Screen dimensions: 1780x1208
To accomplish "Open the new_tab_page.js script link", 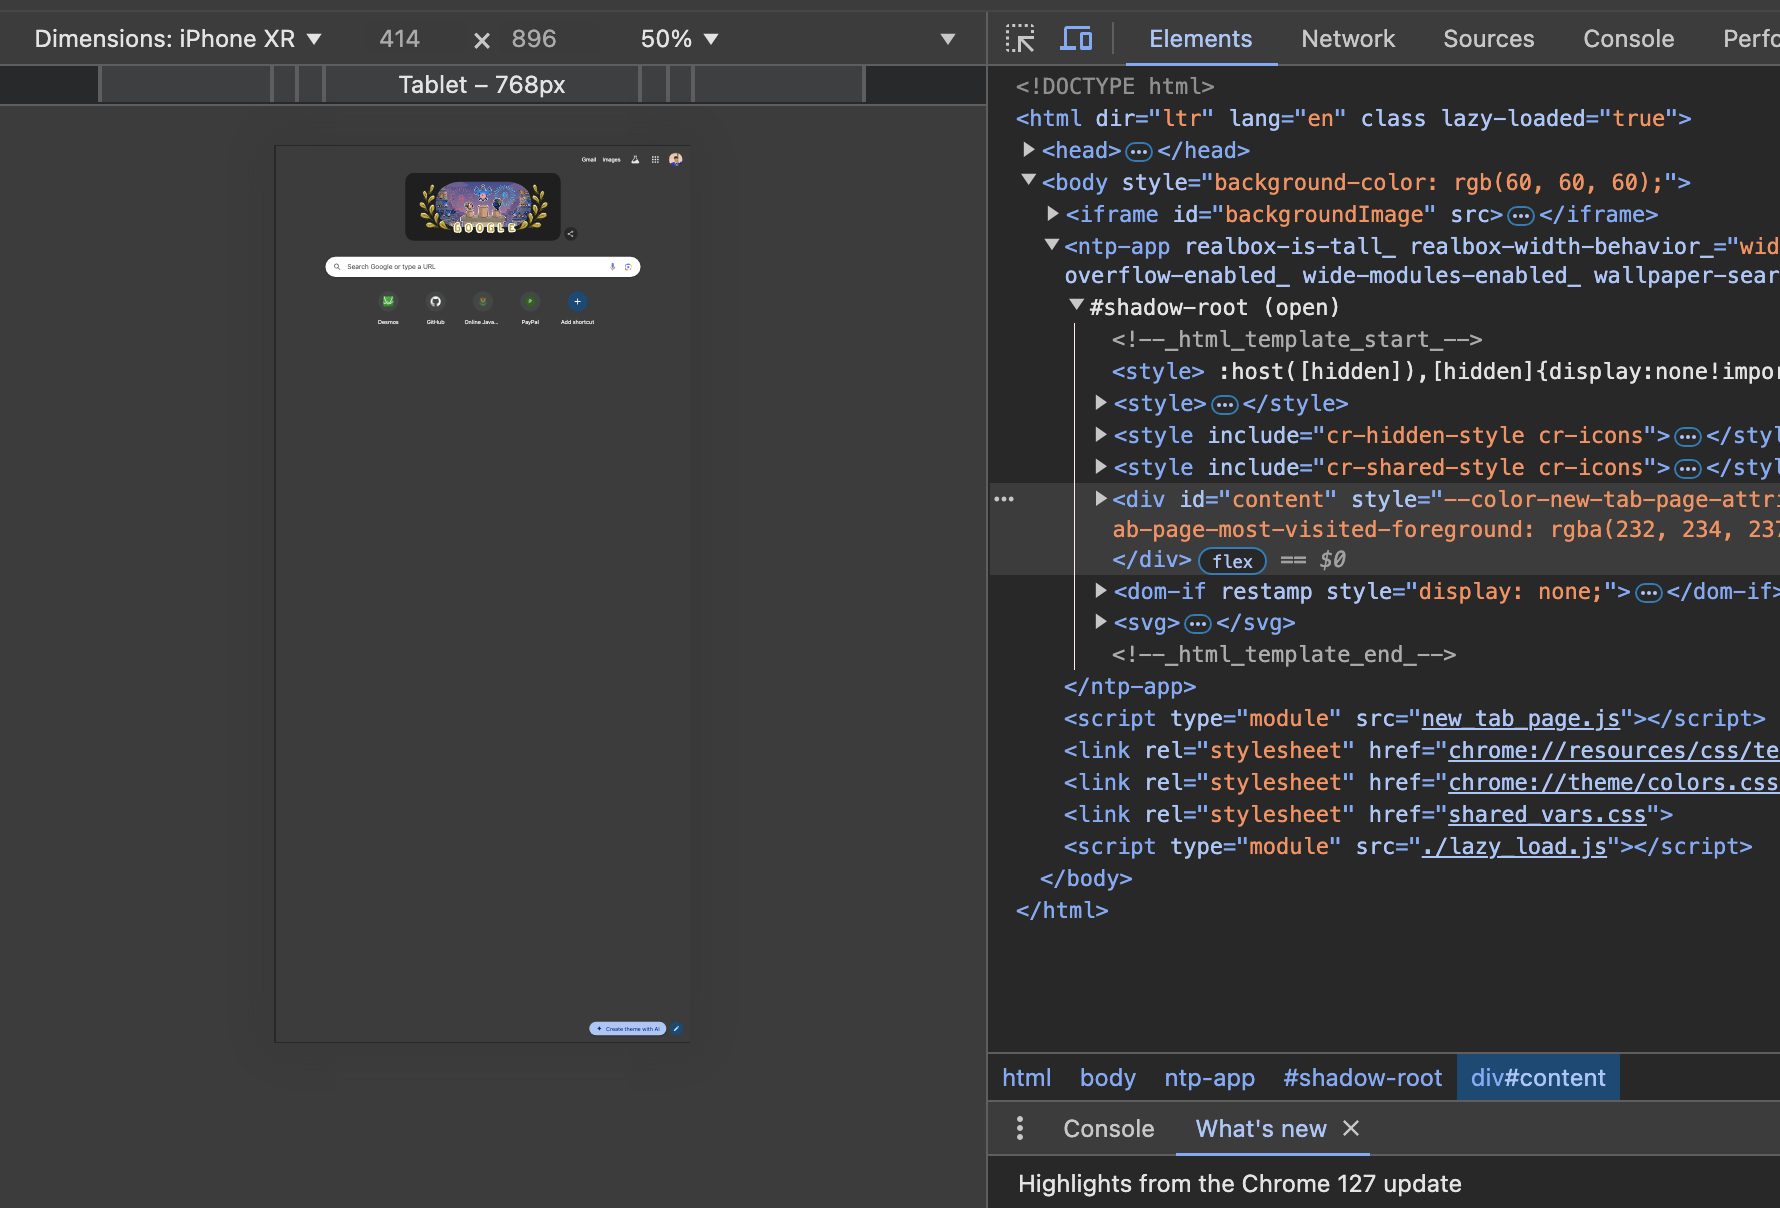I will pyautogui.click(x=1521, y=718).
